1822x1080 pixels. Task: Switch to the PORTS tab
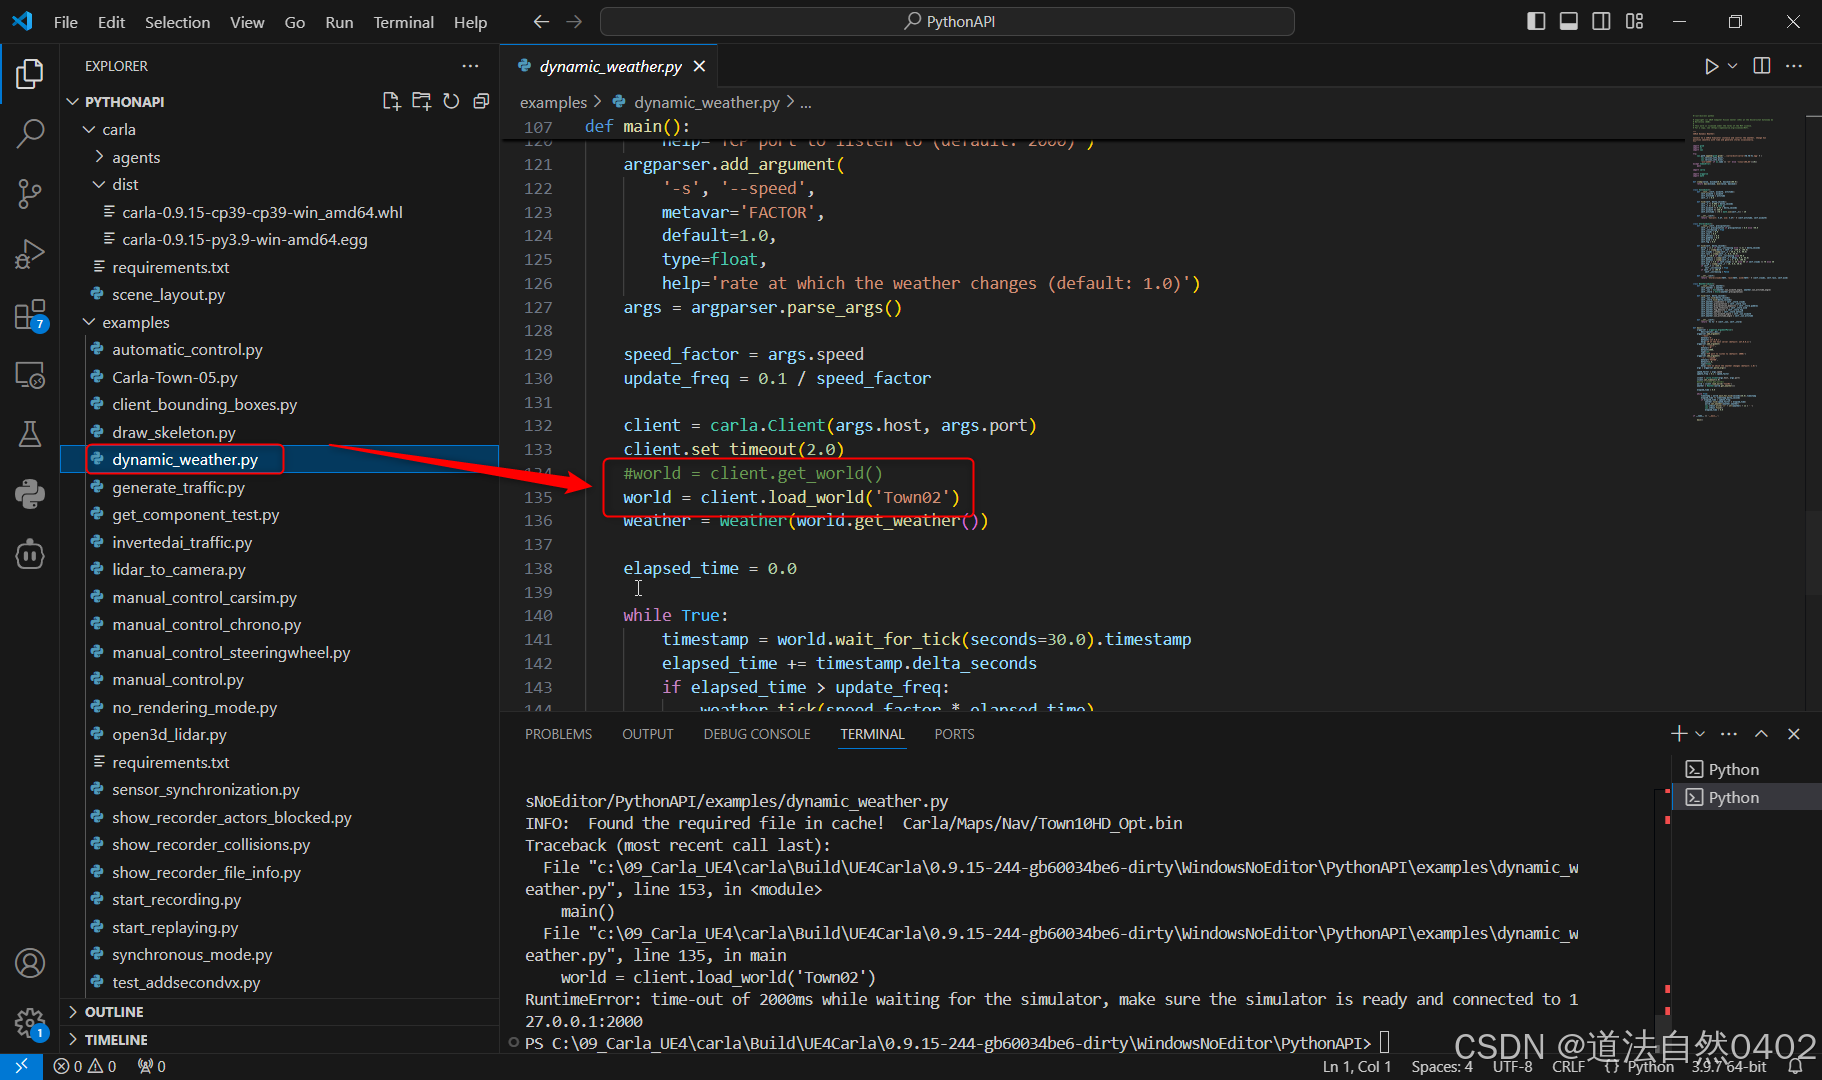coord(954,734)
